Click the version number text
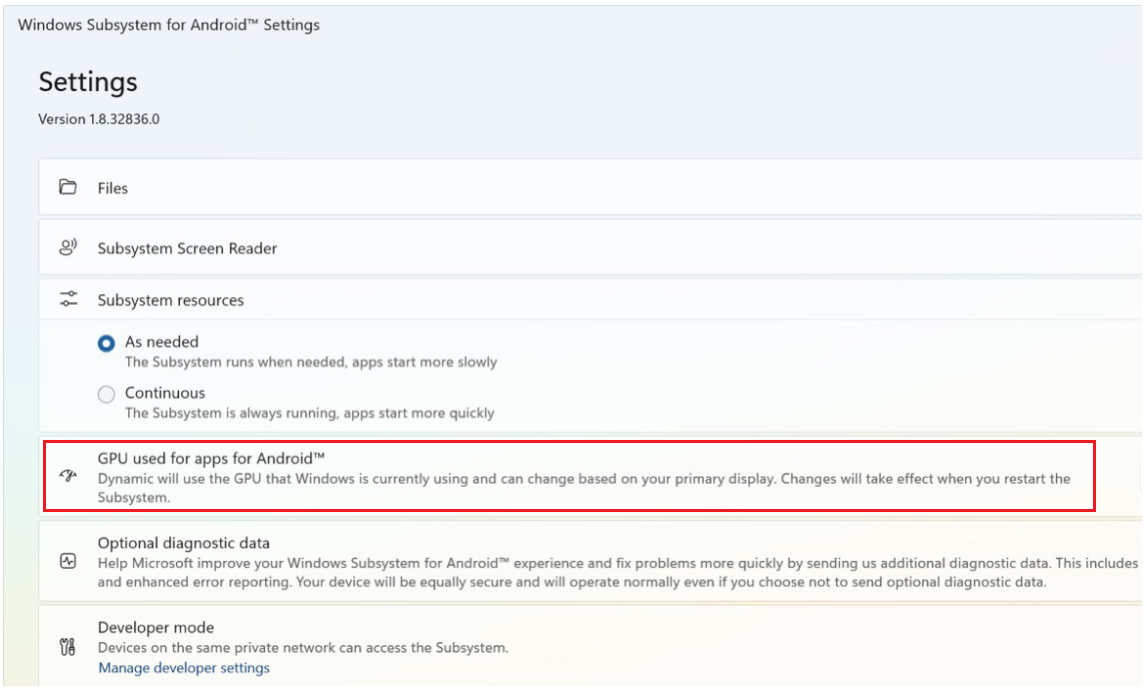 99,119
